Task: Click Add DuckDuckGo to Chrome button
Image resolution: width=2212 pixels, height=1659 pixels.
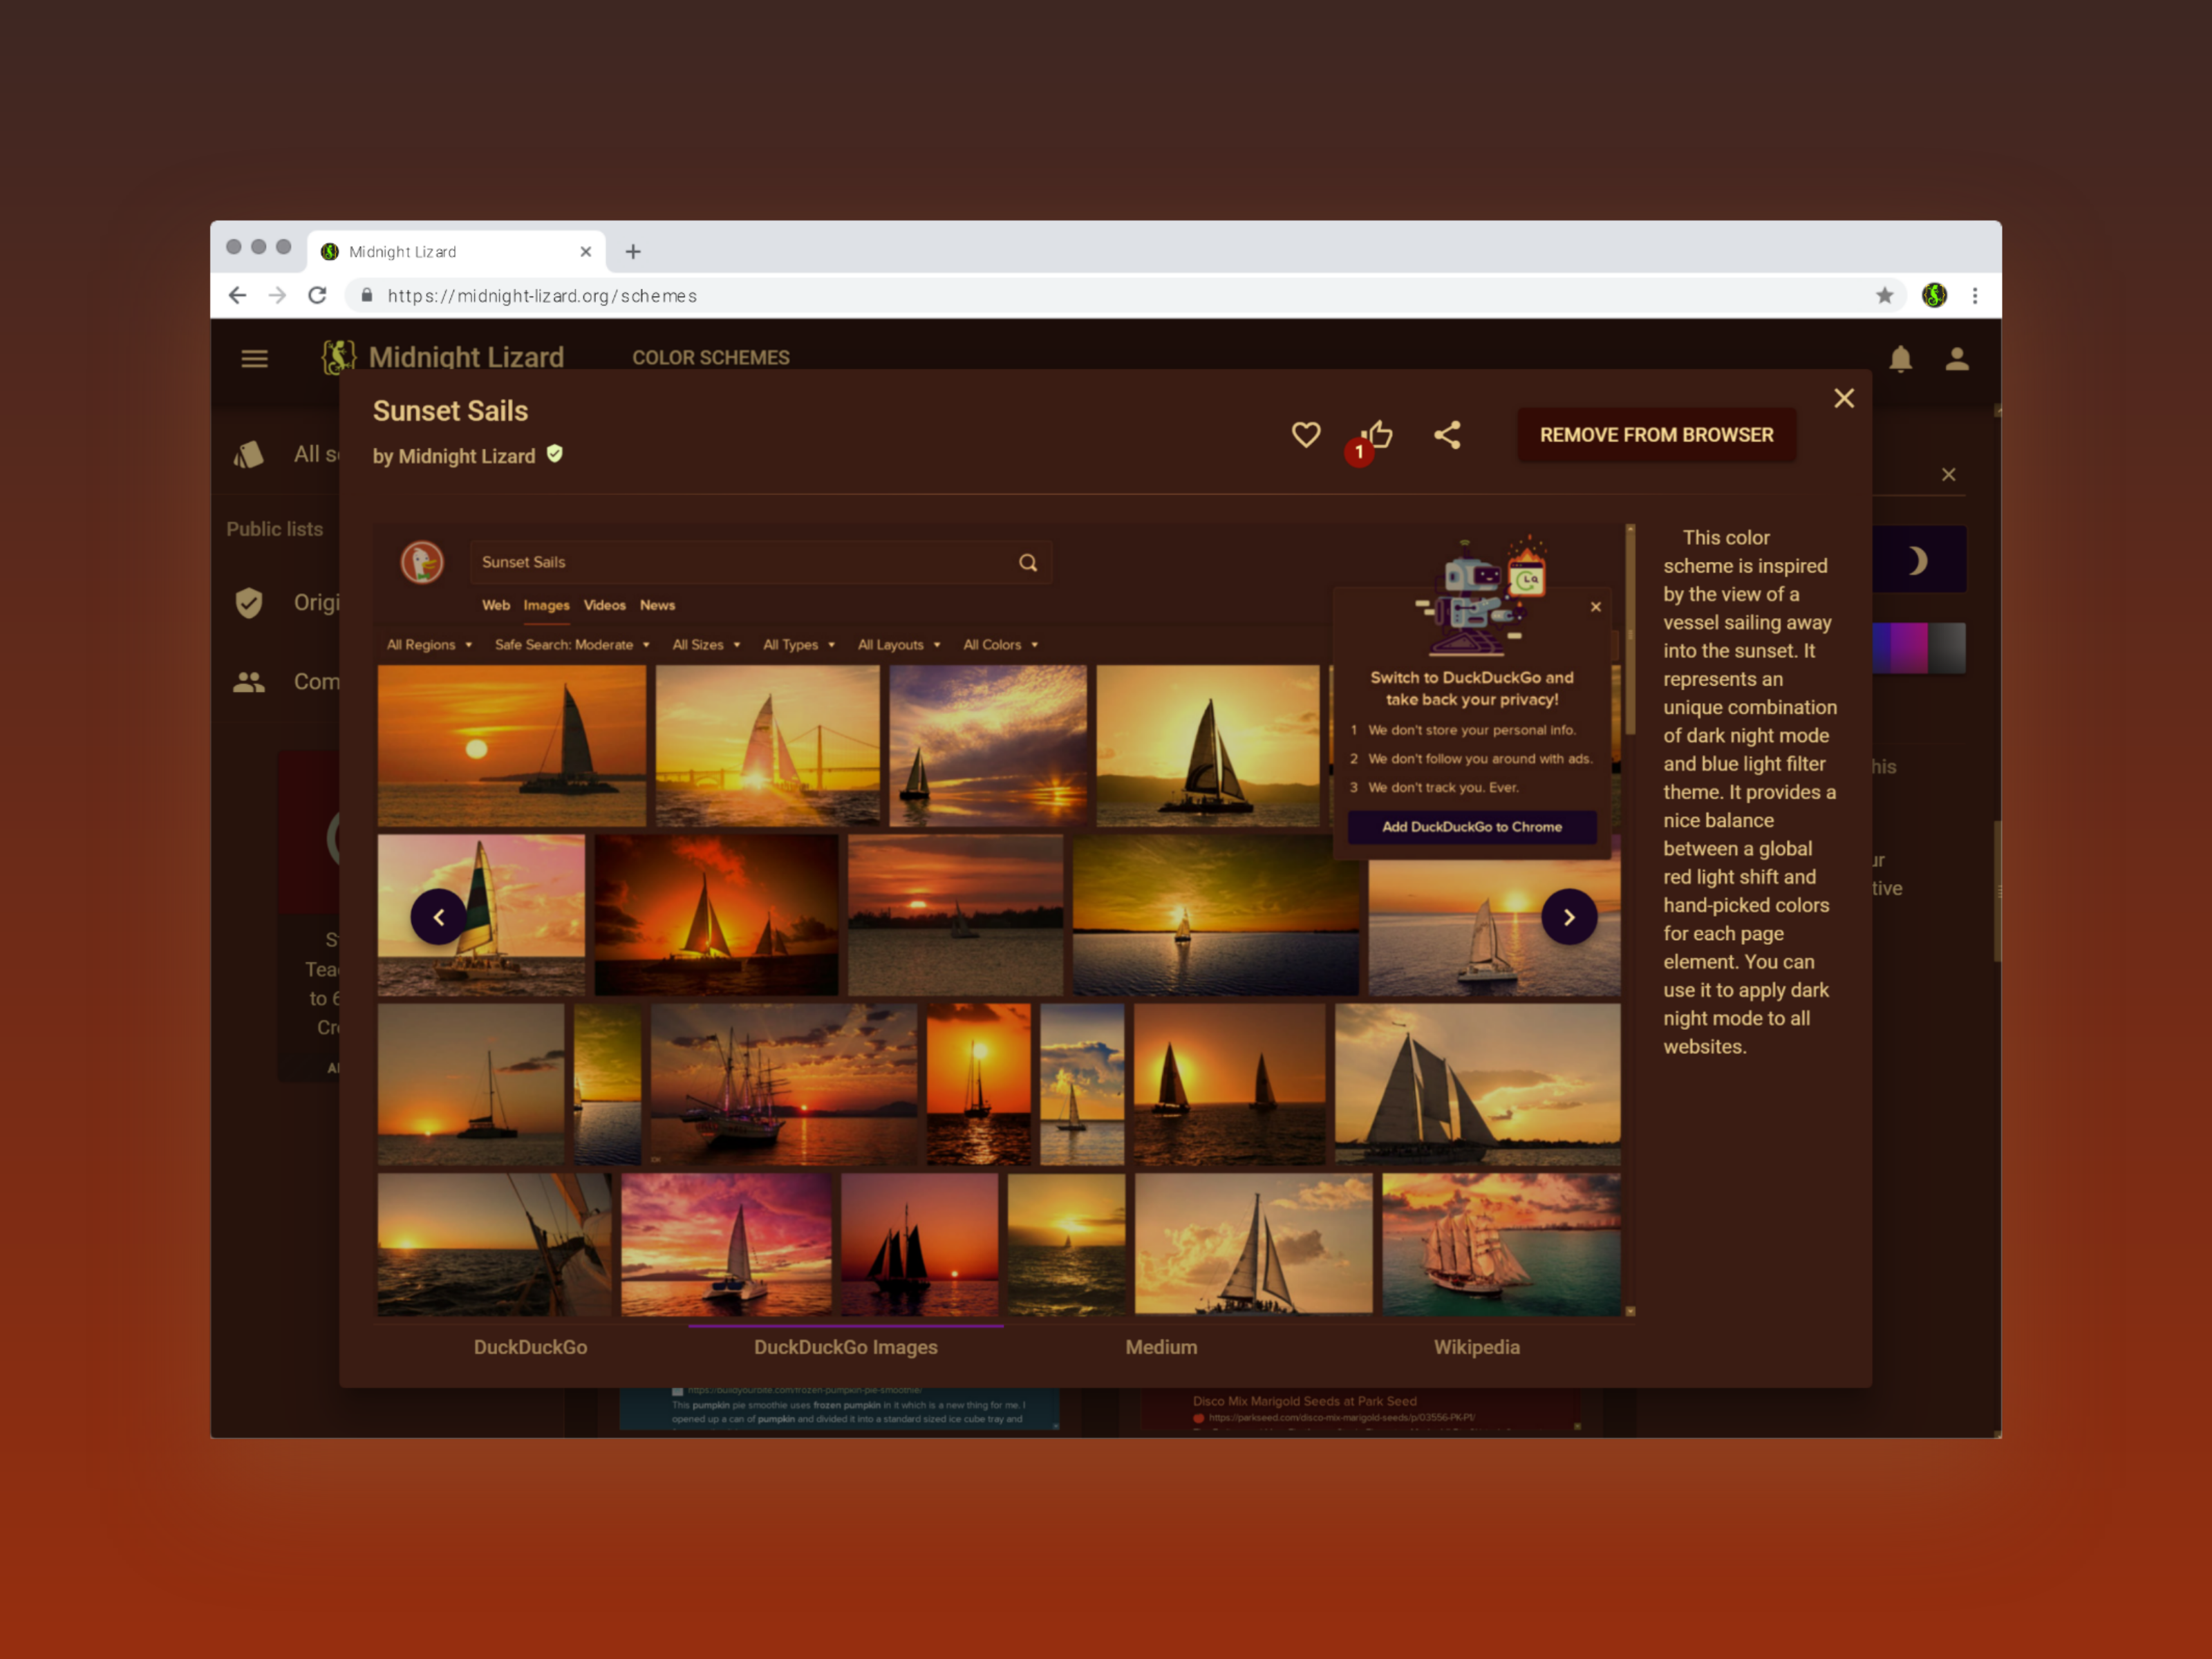Action: [1471, 827]
